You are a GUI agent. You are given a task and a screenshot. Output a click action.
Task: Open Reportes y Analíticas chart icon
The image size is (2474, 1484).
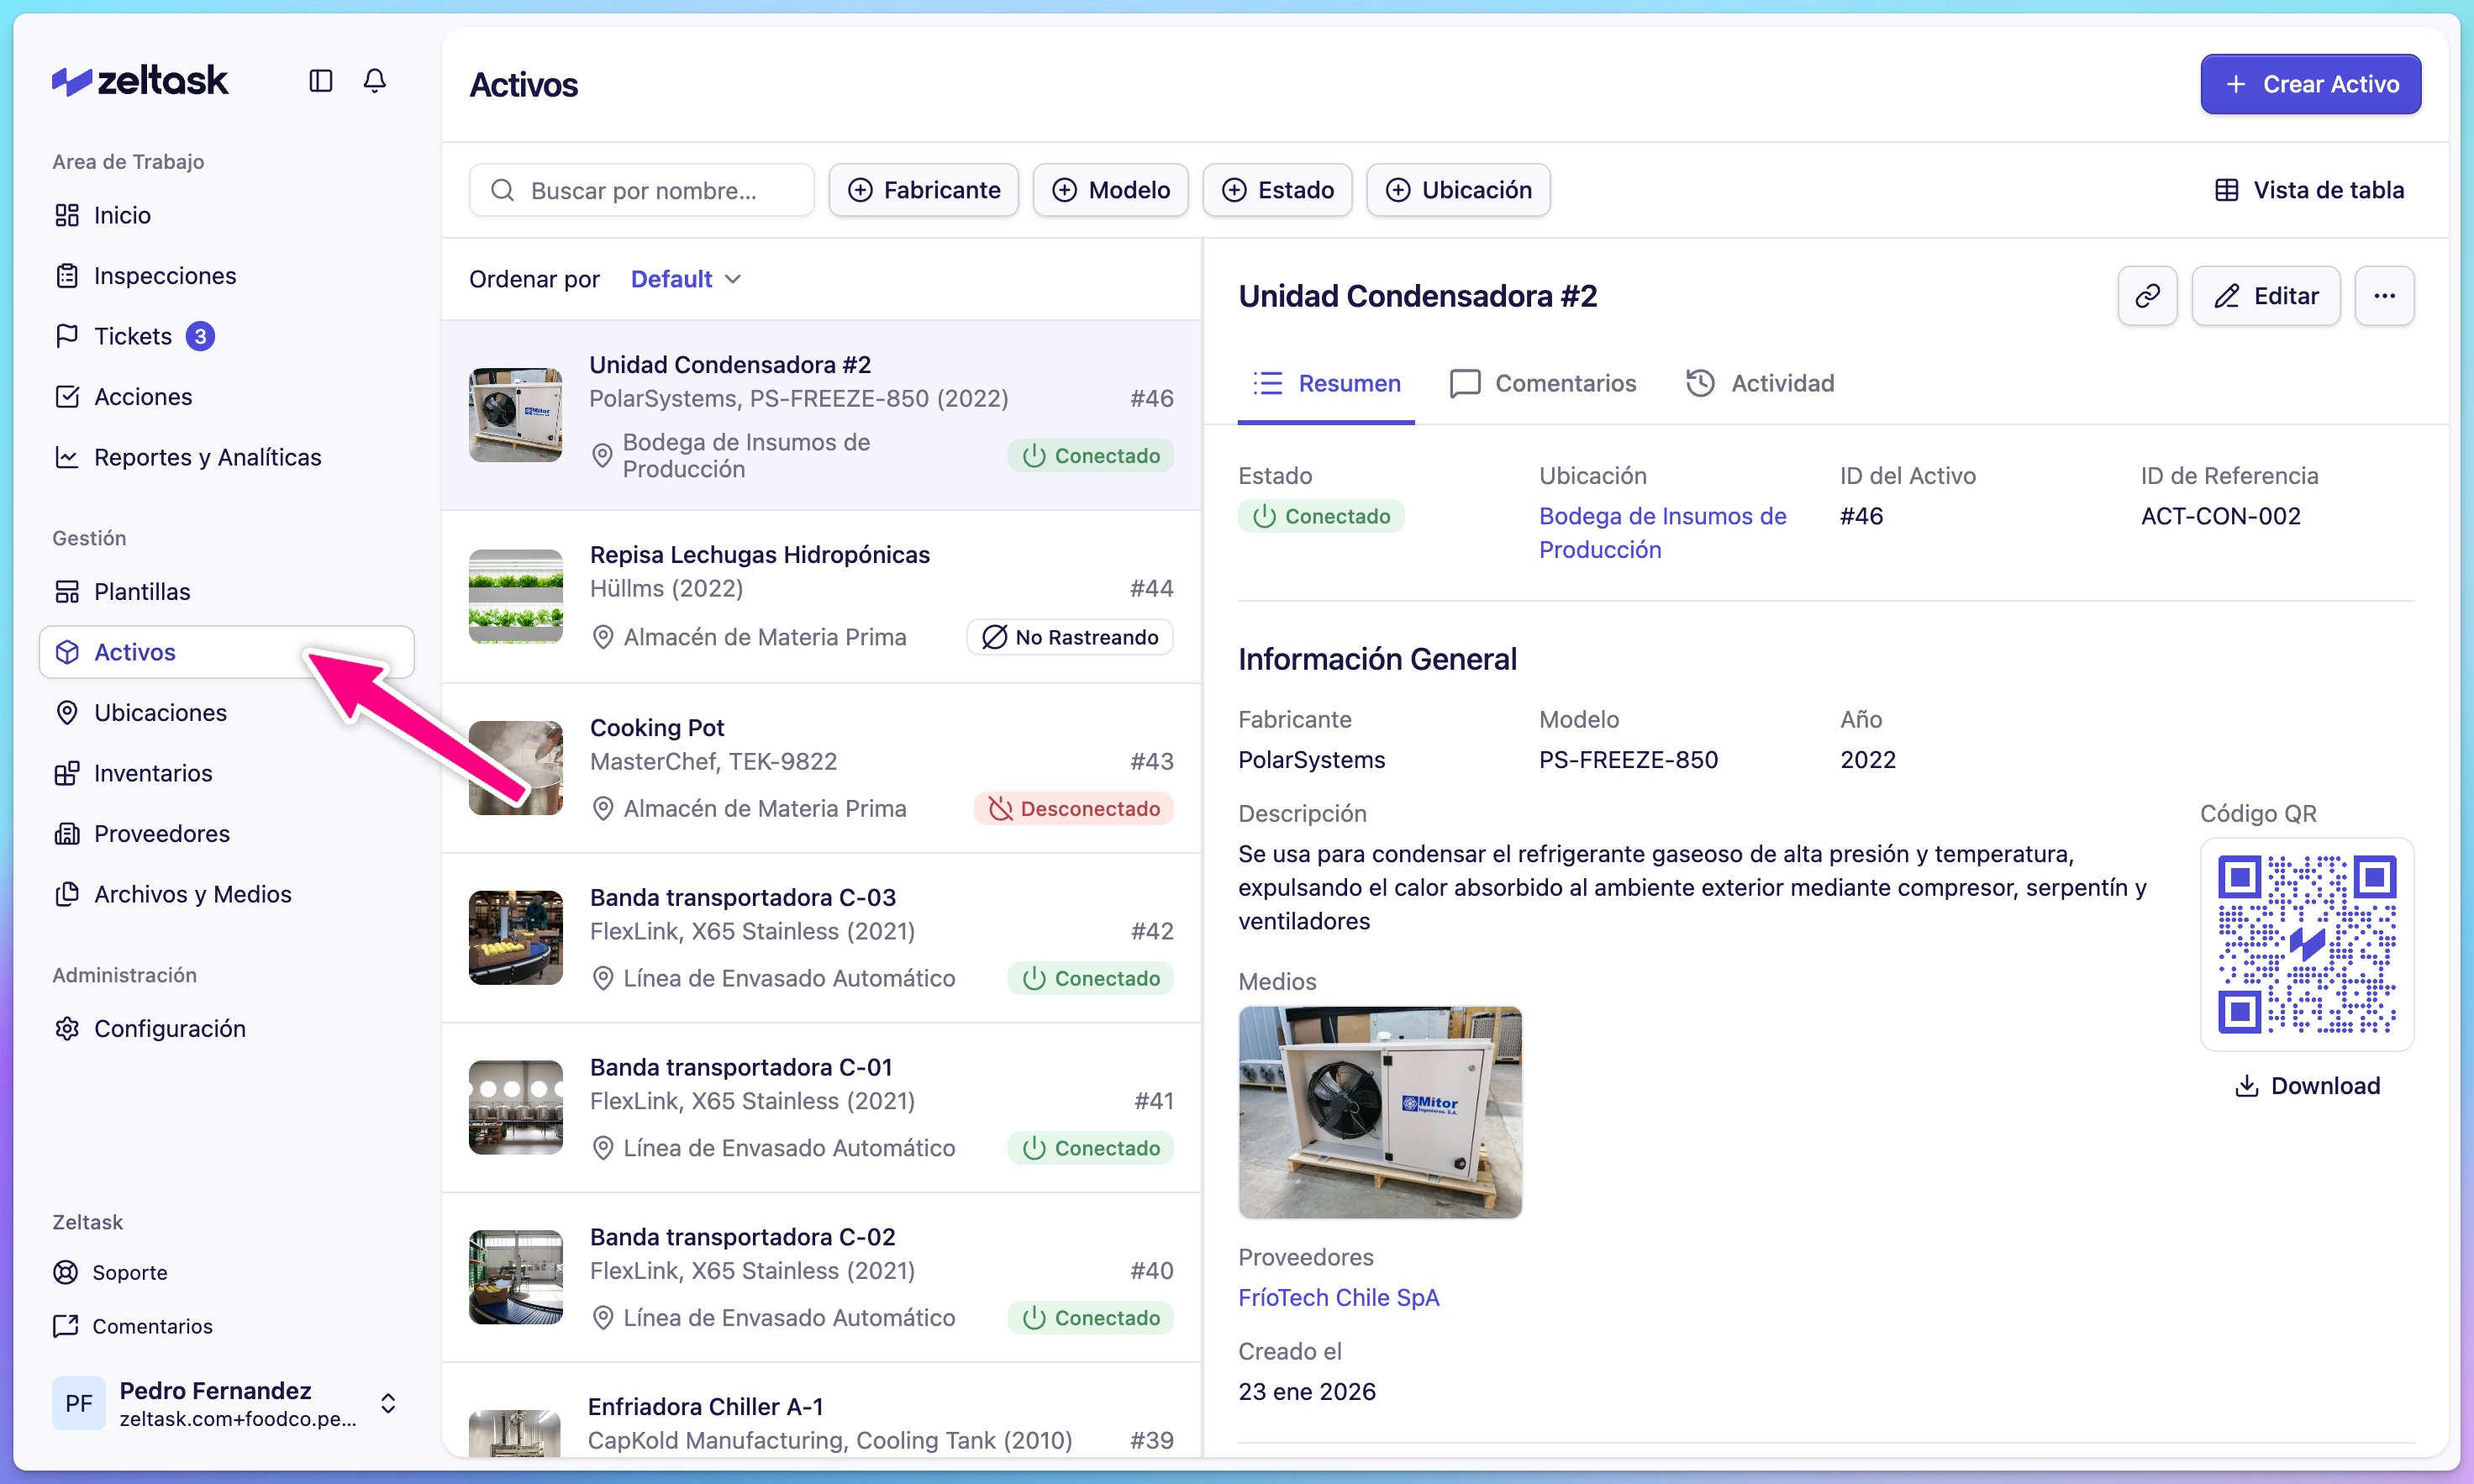[x=67, y=456]
